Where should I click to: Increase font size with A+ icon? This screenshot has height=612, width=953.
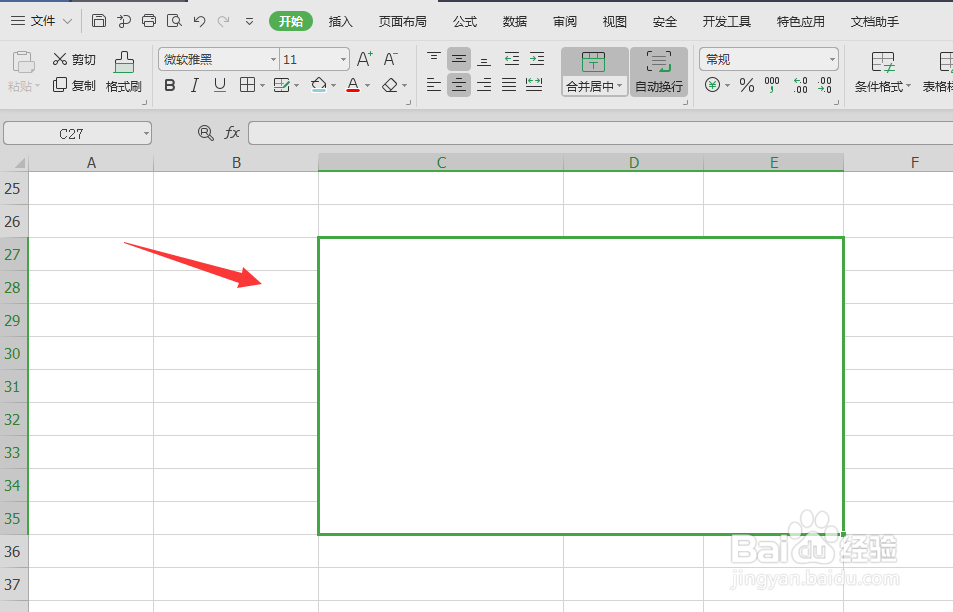[x=365, y=59]
